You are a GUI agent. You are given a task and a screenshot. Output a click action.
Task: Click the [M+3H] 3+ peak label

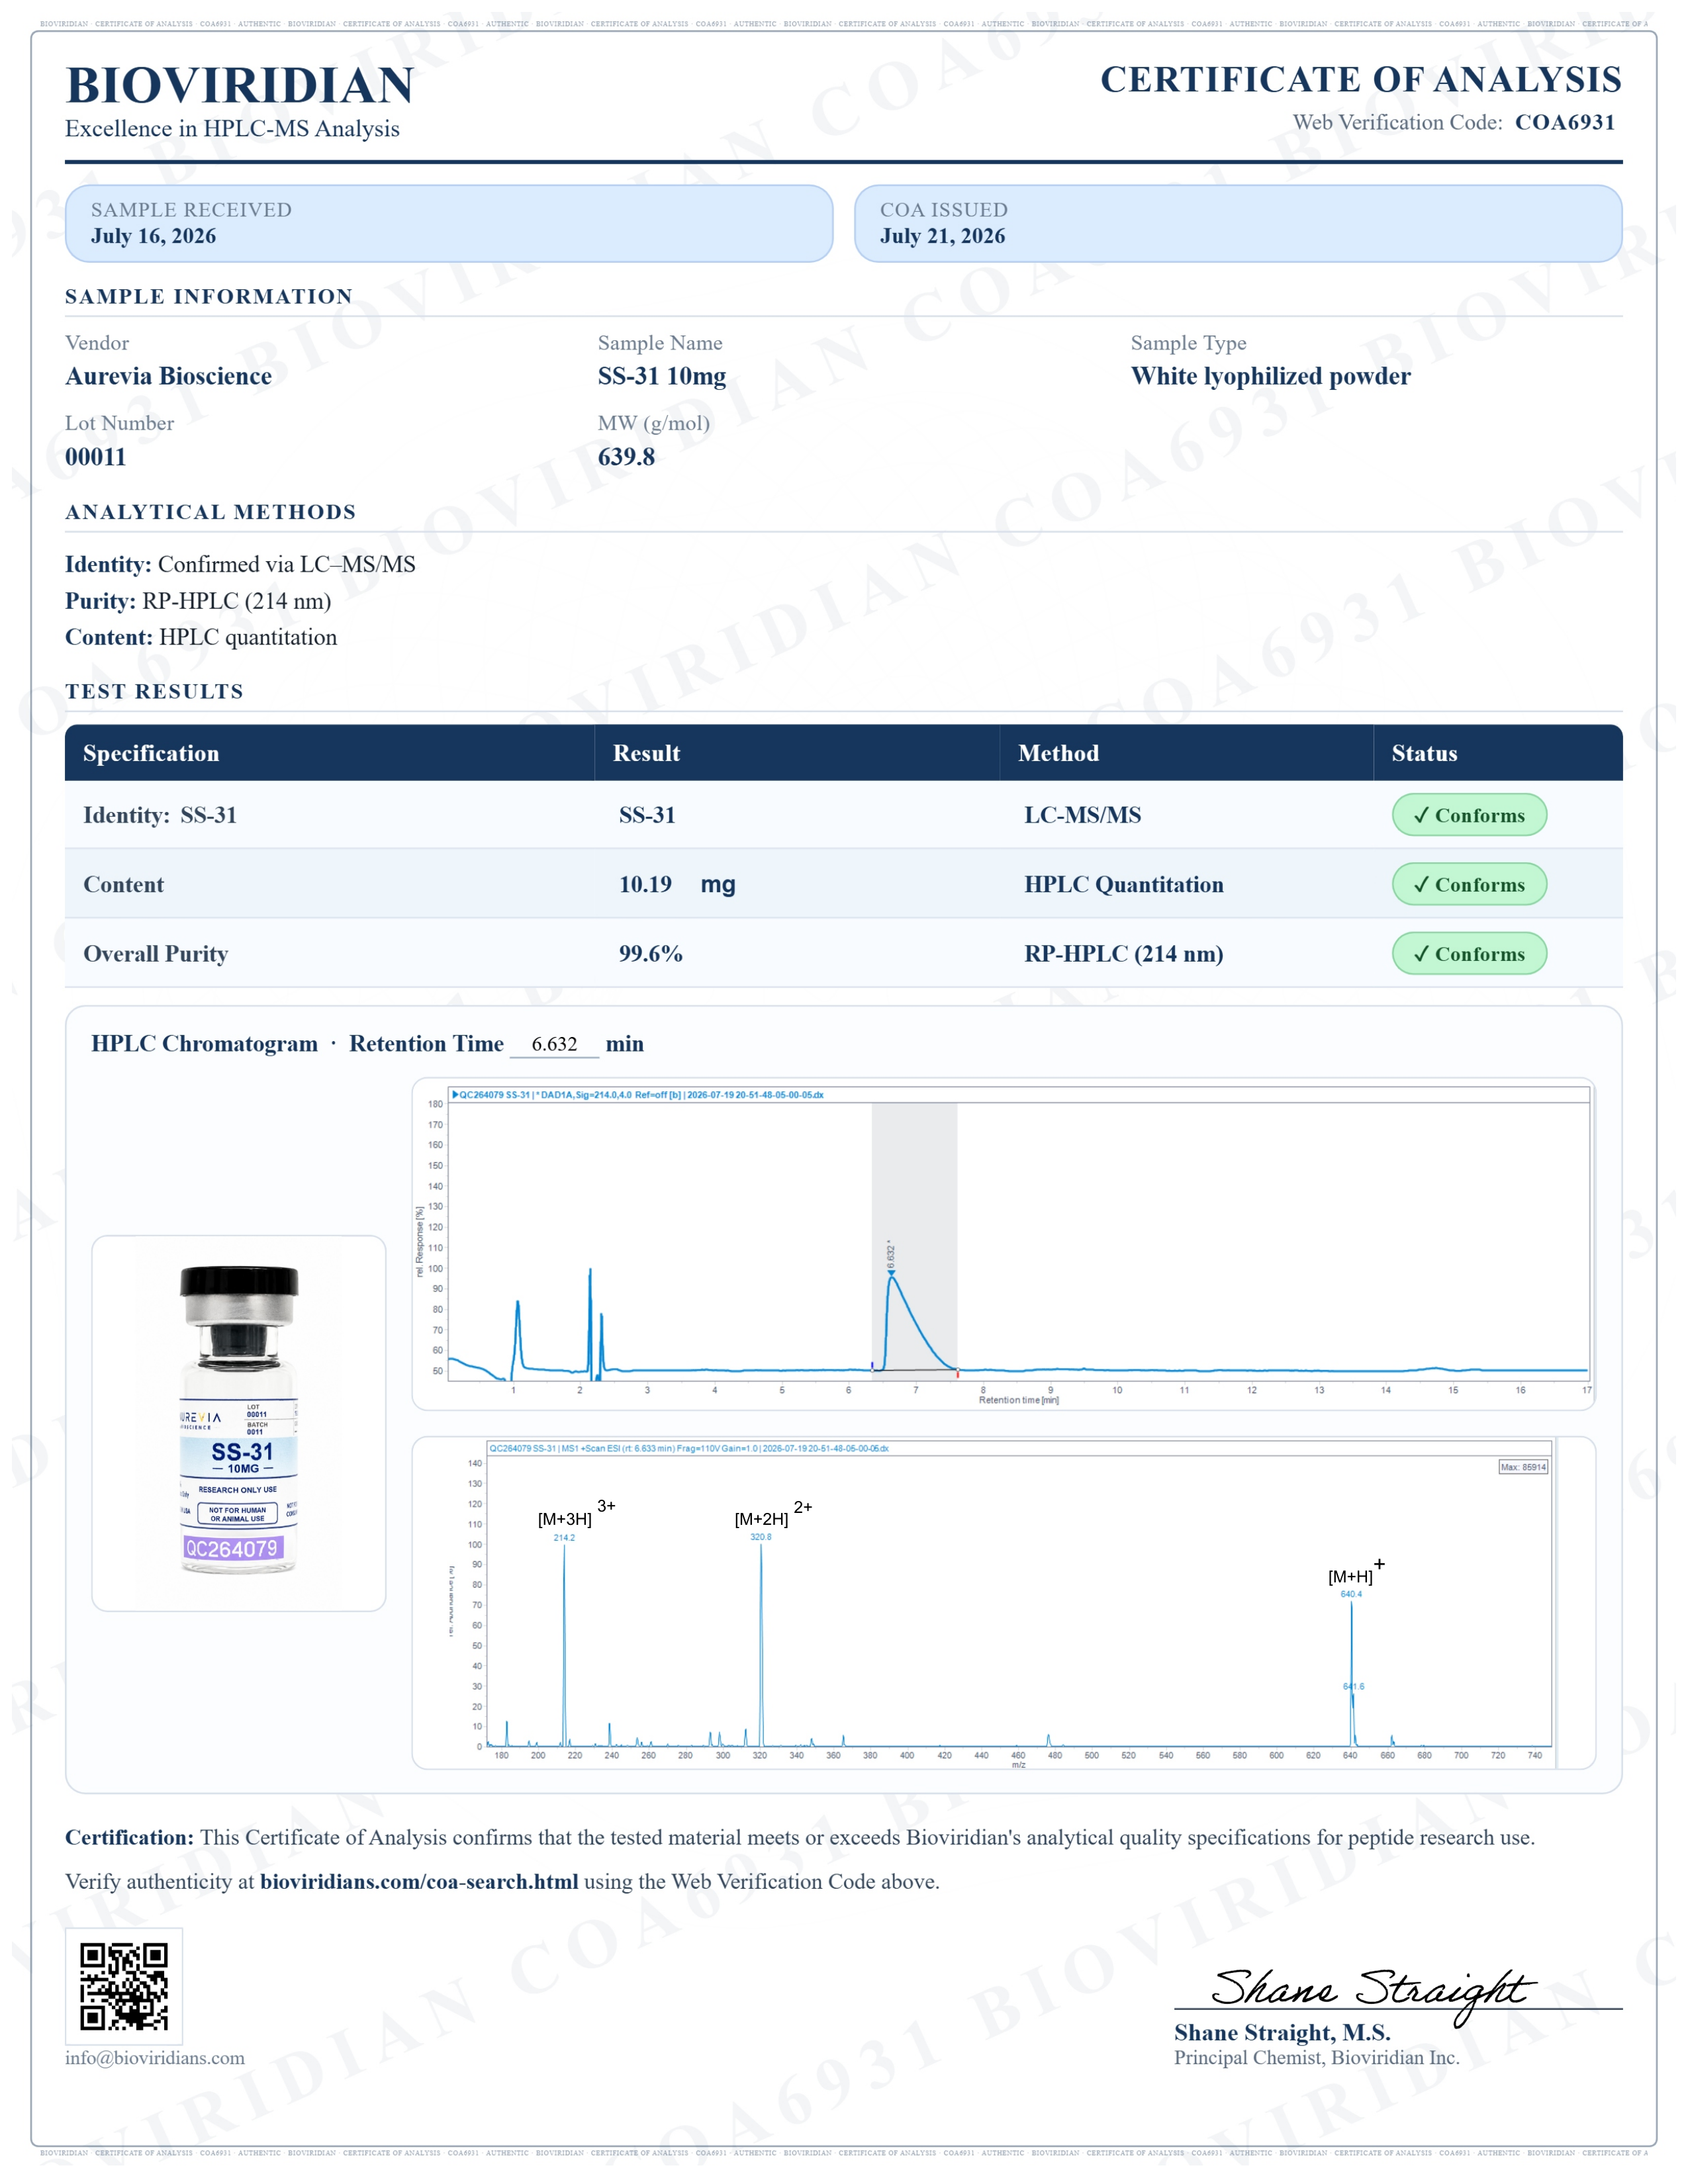576,1514
